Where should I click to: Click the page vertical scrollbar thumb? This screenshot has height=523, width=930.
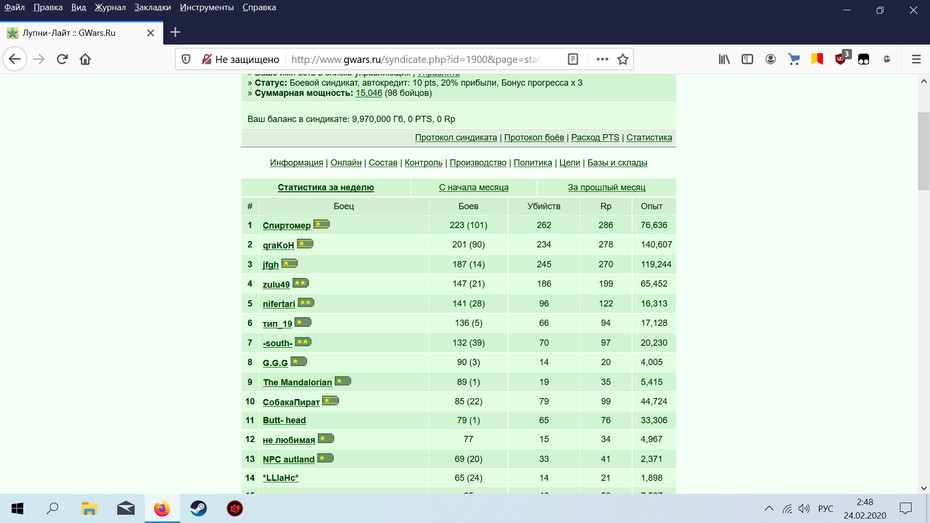tap(923, 151)
